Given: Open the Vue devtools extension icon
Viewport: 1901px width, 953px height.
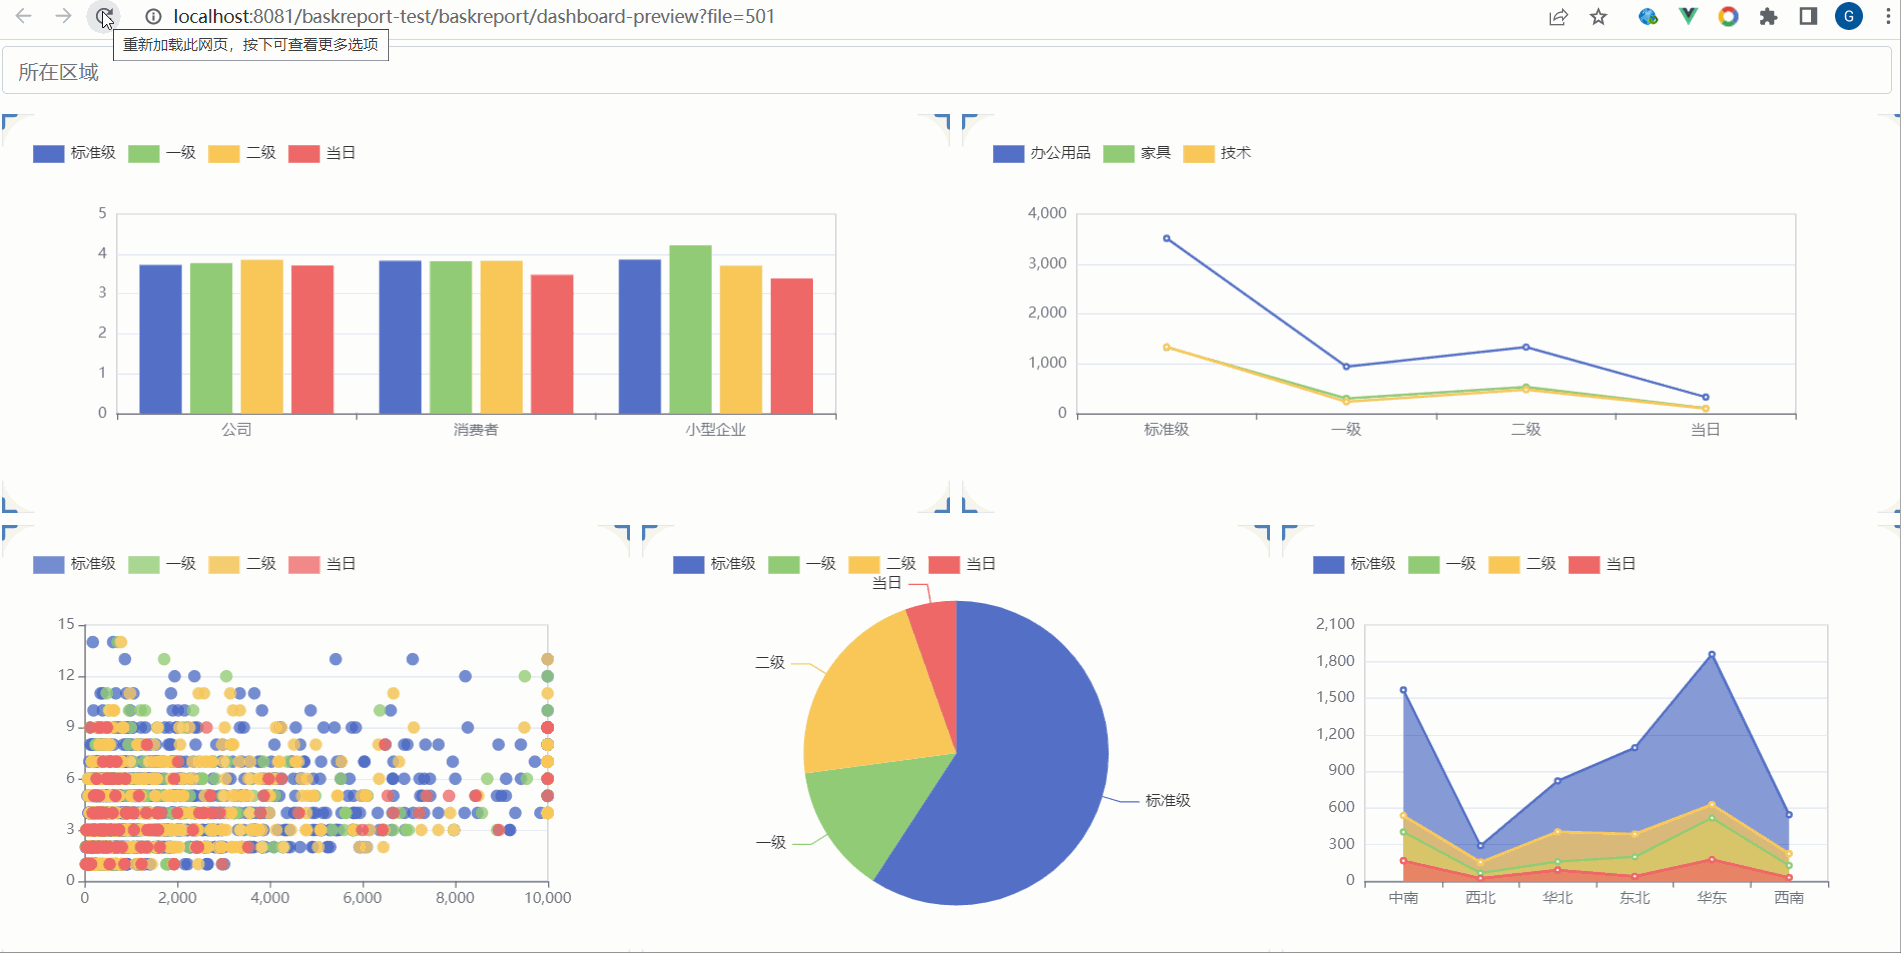Looking at the screenshot, I should (x=1688, y=17).
